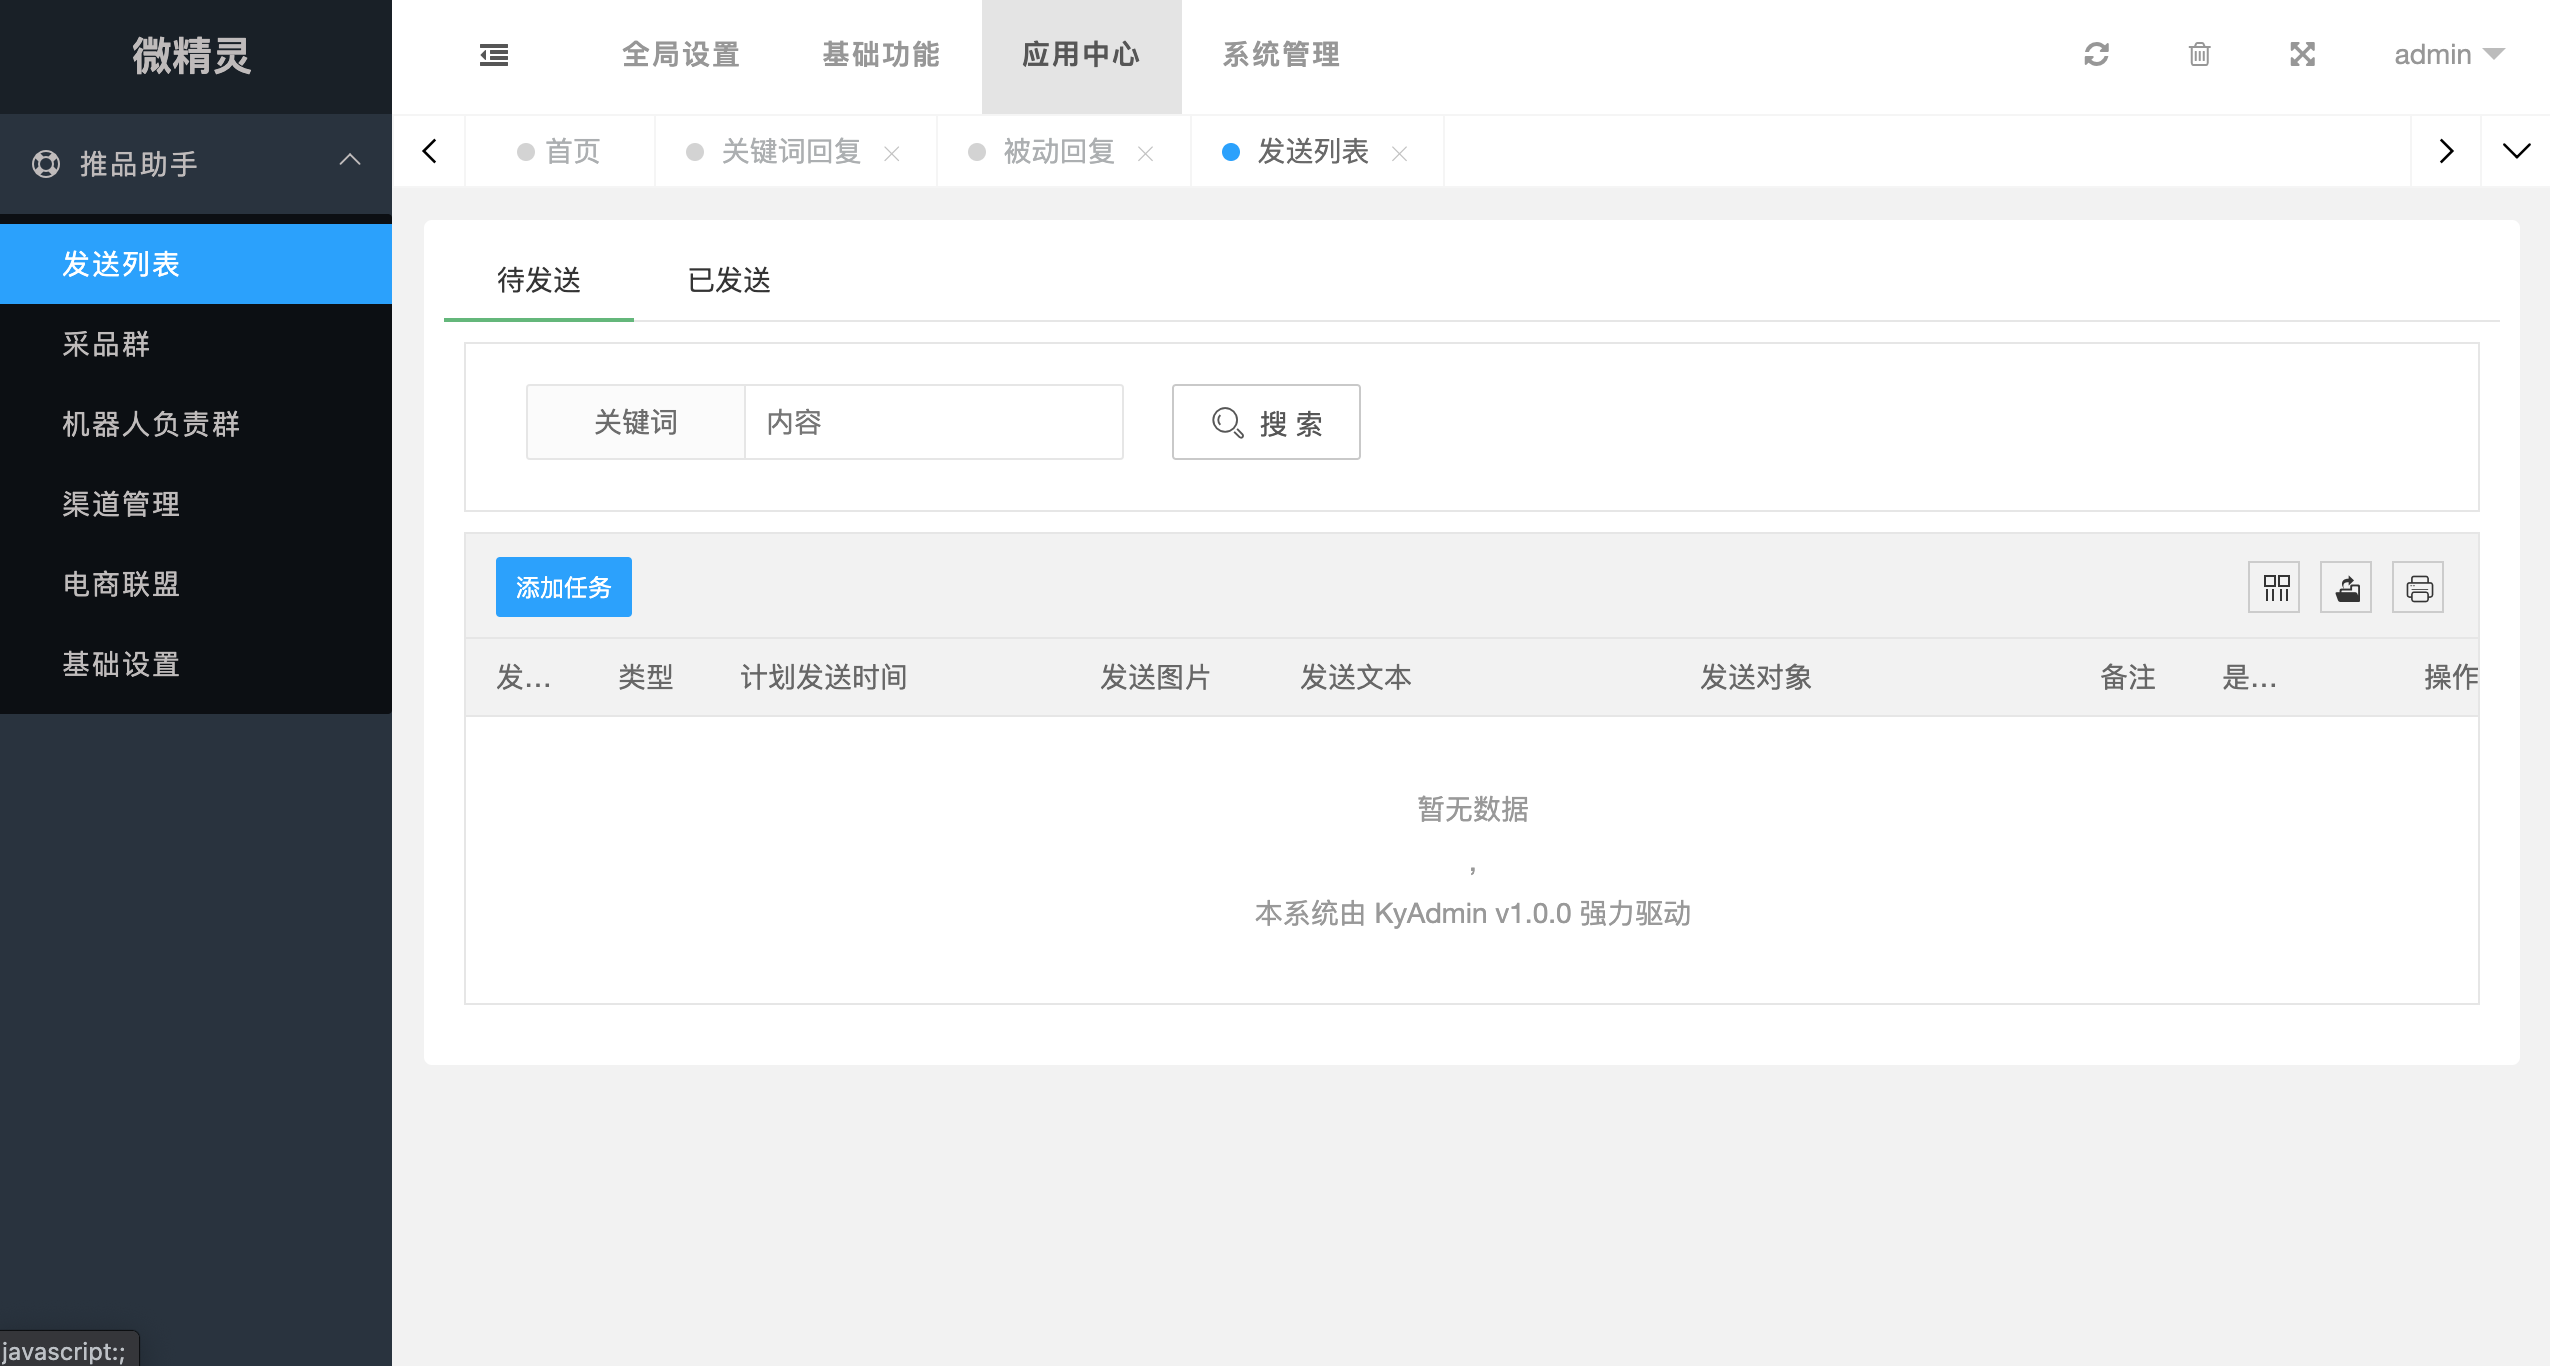Close the 被动回复 tab
Image resolution: width=2550 pixels, height=1366 pixels.
click(x=1146, y=153)
